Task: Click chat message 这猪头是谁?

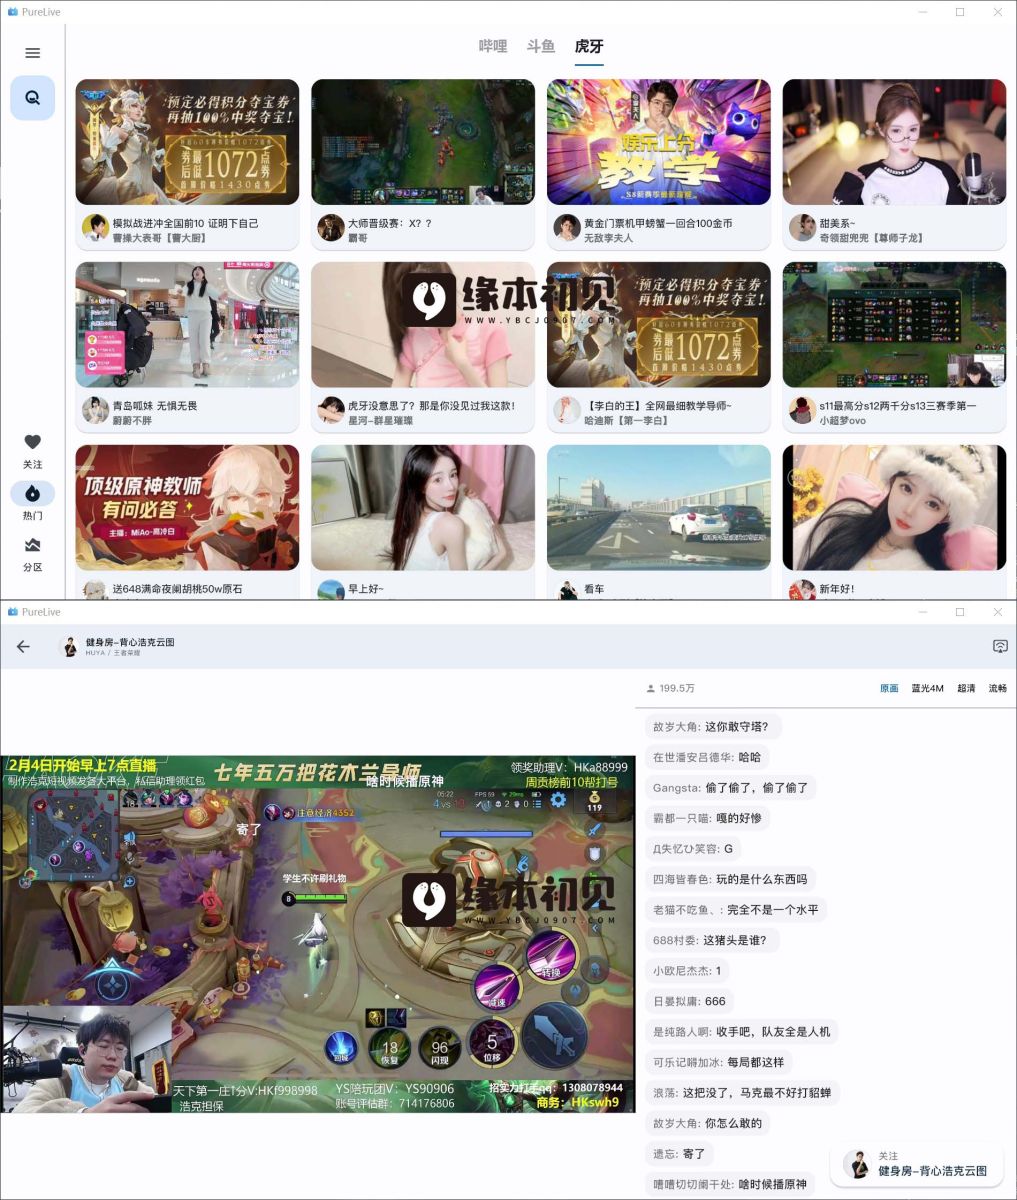Action: [x=712, y=940]
